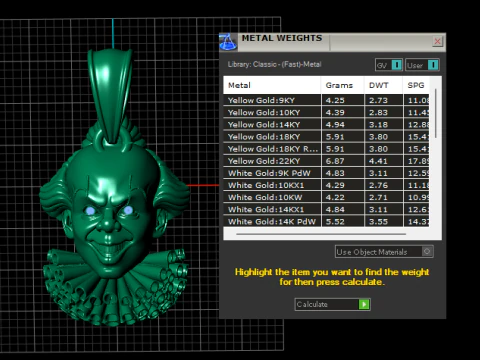The width and height of the screenshot is (480, 360).
Task: Select the White Gold:10KX1 row
Action: (326, 185)
